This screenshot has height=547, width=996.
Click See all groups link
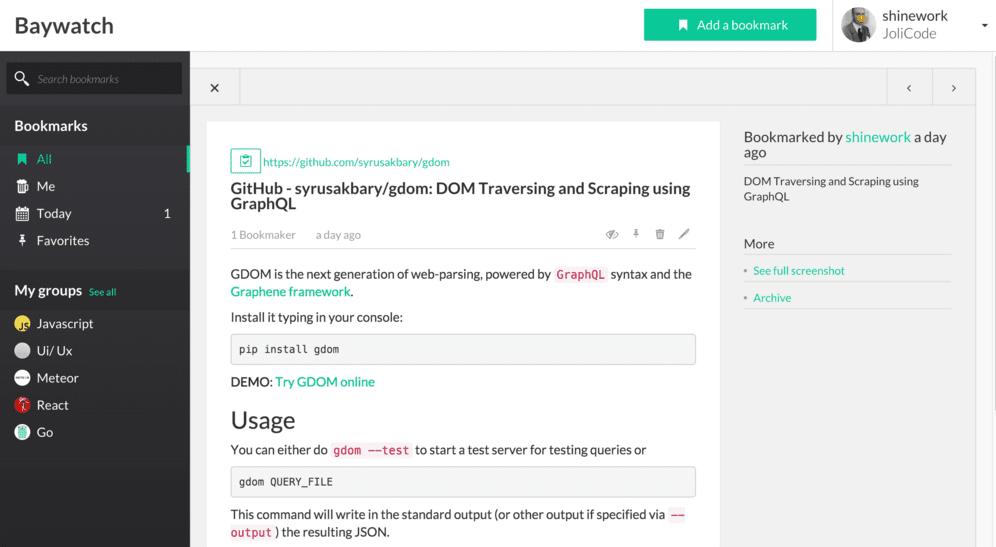pyautogui.click(x=102, y=292)
